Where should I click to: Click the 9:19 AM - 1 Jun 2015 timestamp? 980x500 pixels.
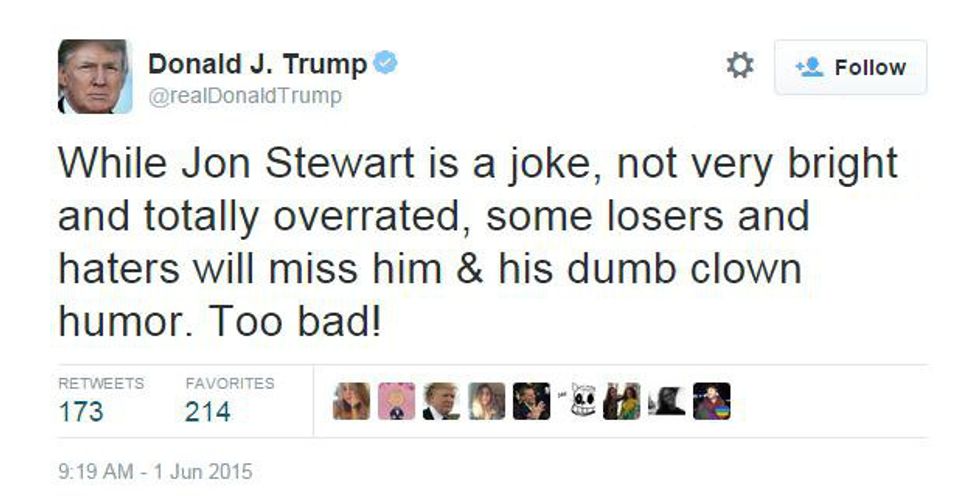point(155,471)
